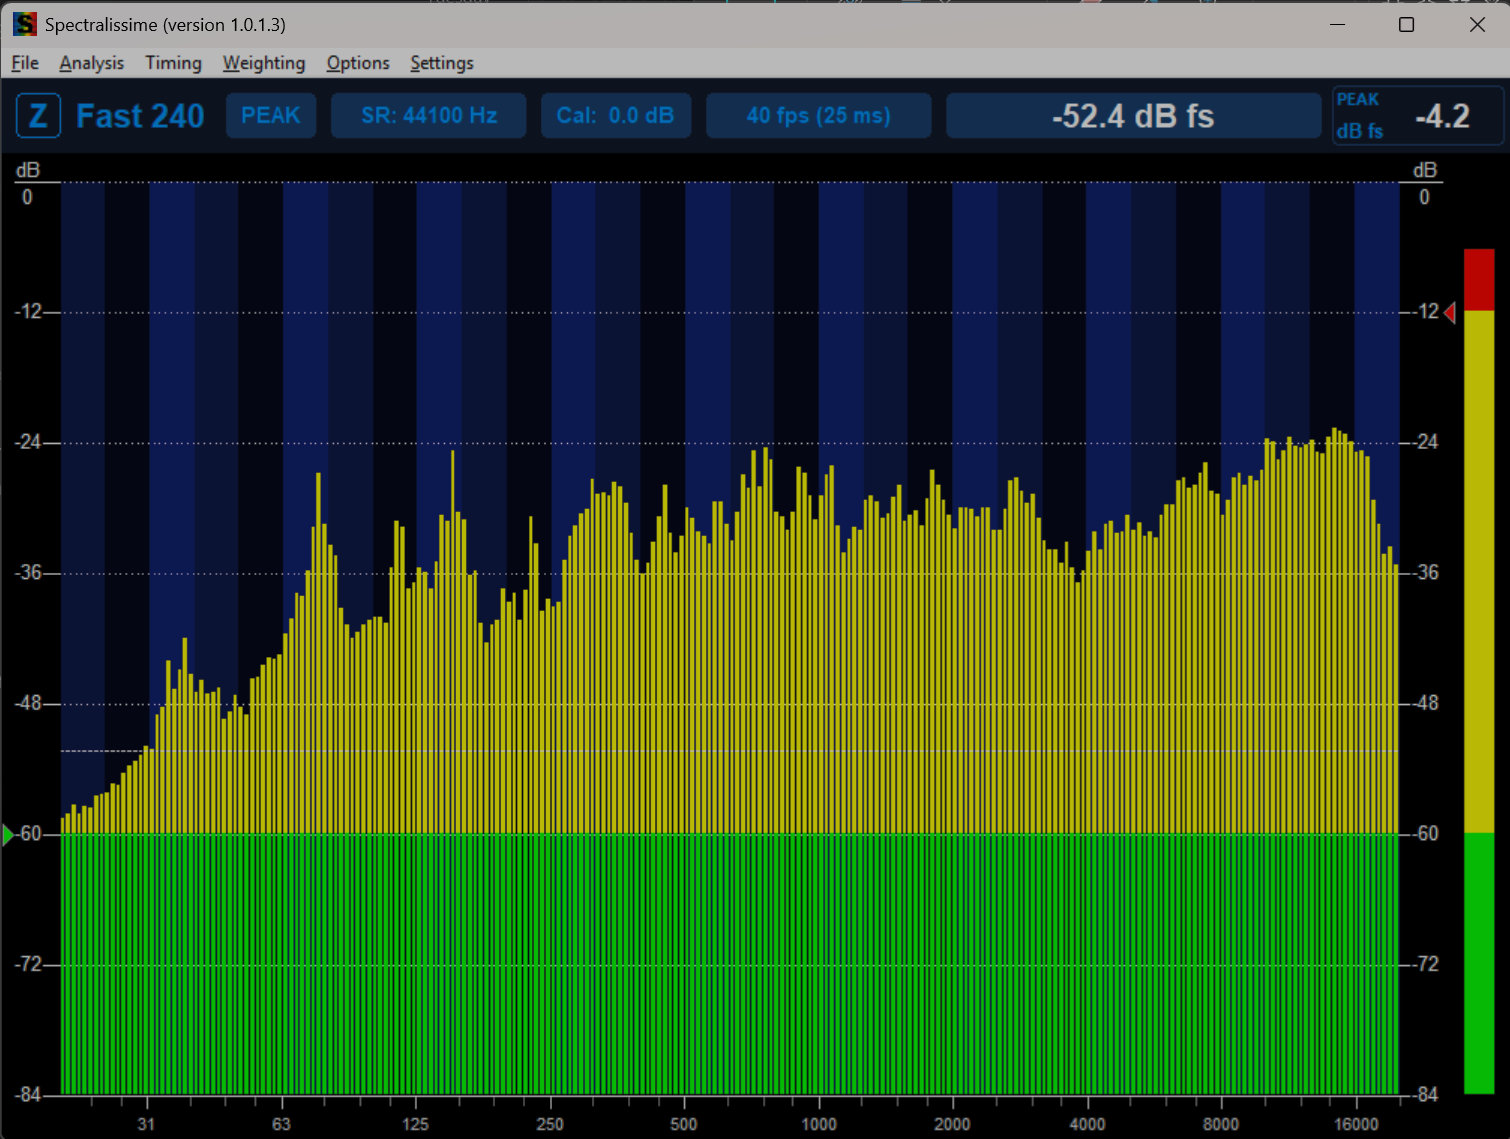Open the Timing menu
1510x1139 pixels.
tap(173, 63)
